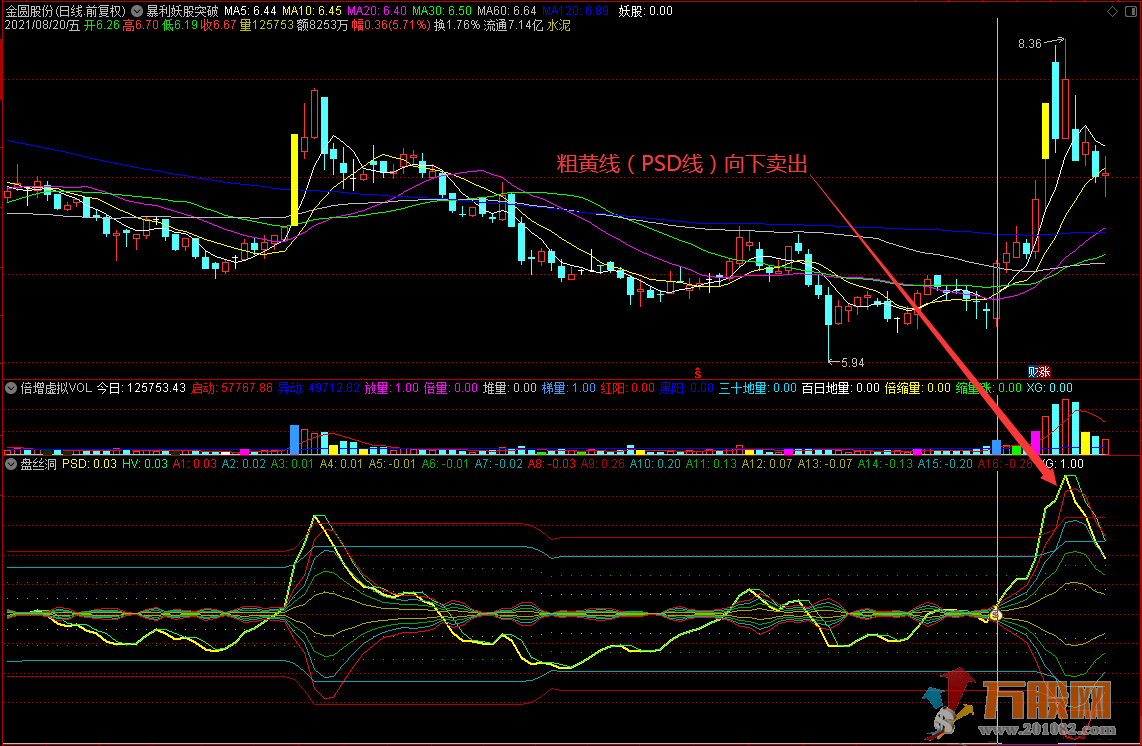Screen dimensions: 1142x746
Task: Click the open price 开6.26
Action: [101, 25]
